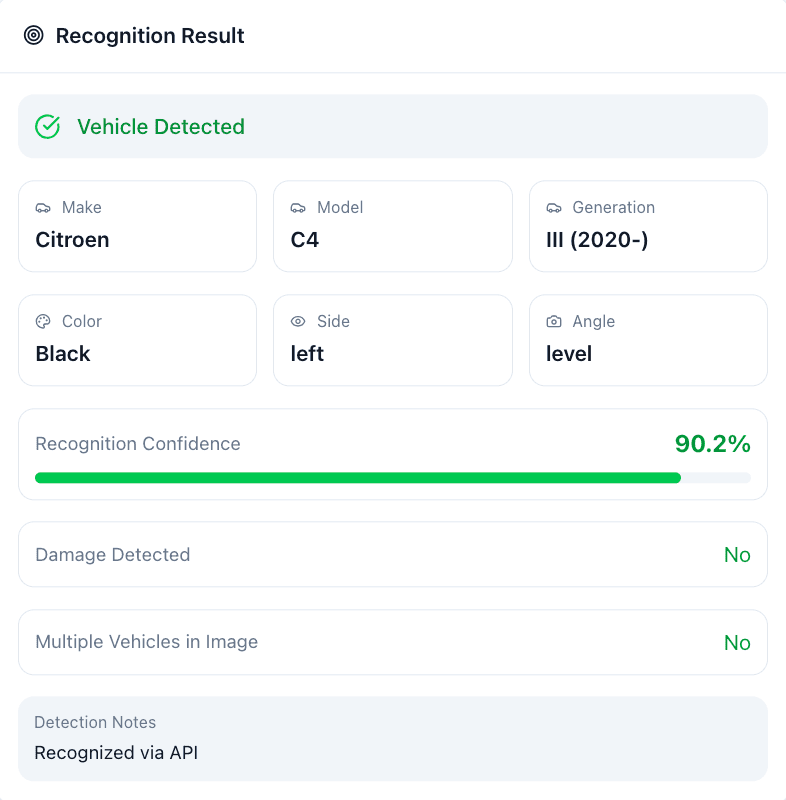Toggle the Damage Detected value
Screen dimensions: 786x800
click(738, 555)
